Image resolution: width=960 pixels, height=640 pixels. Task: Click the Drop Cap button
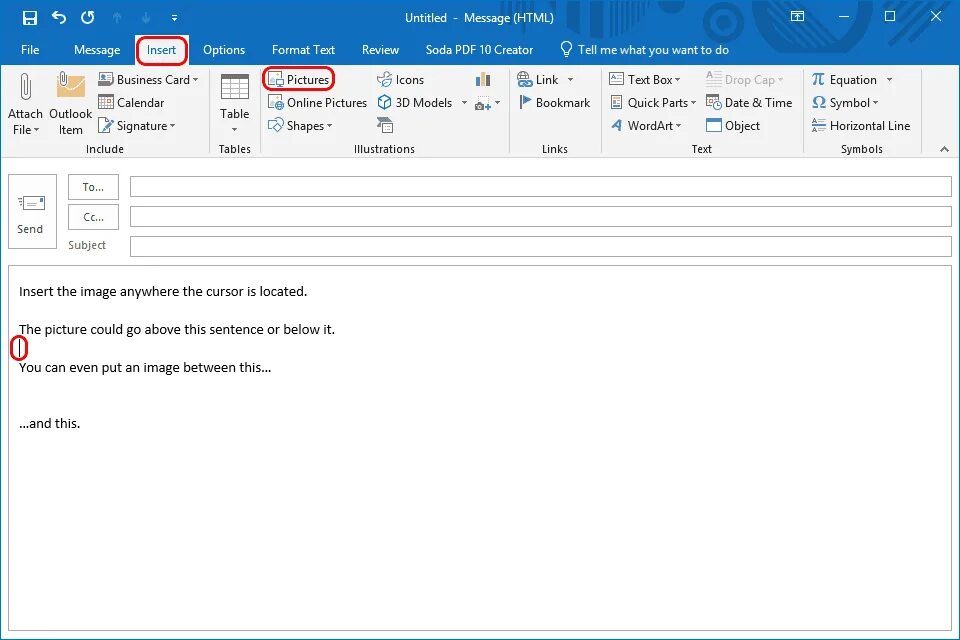(744, 80)
